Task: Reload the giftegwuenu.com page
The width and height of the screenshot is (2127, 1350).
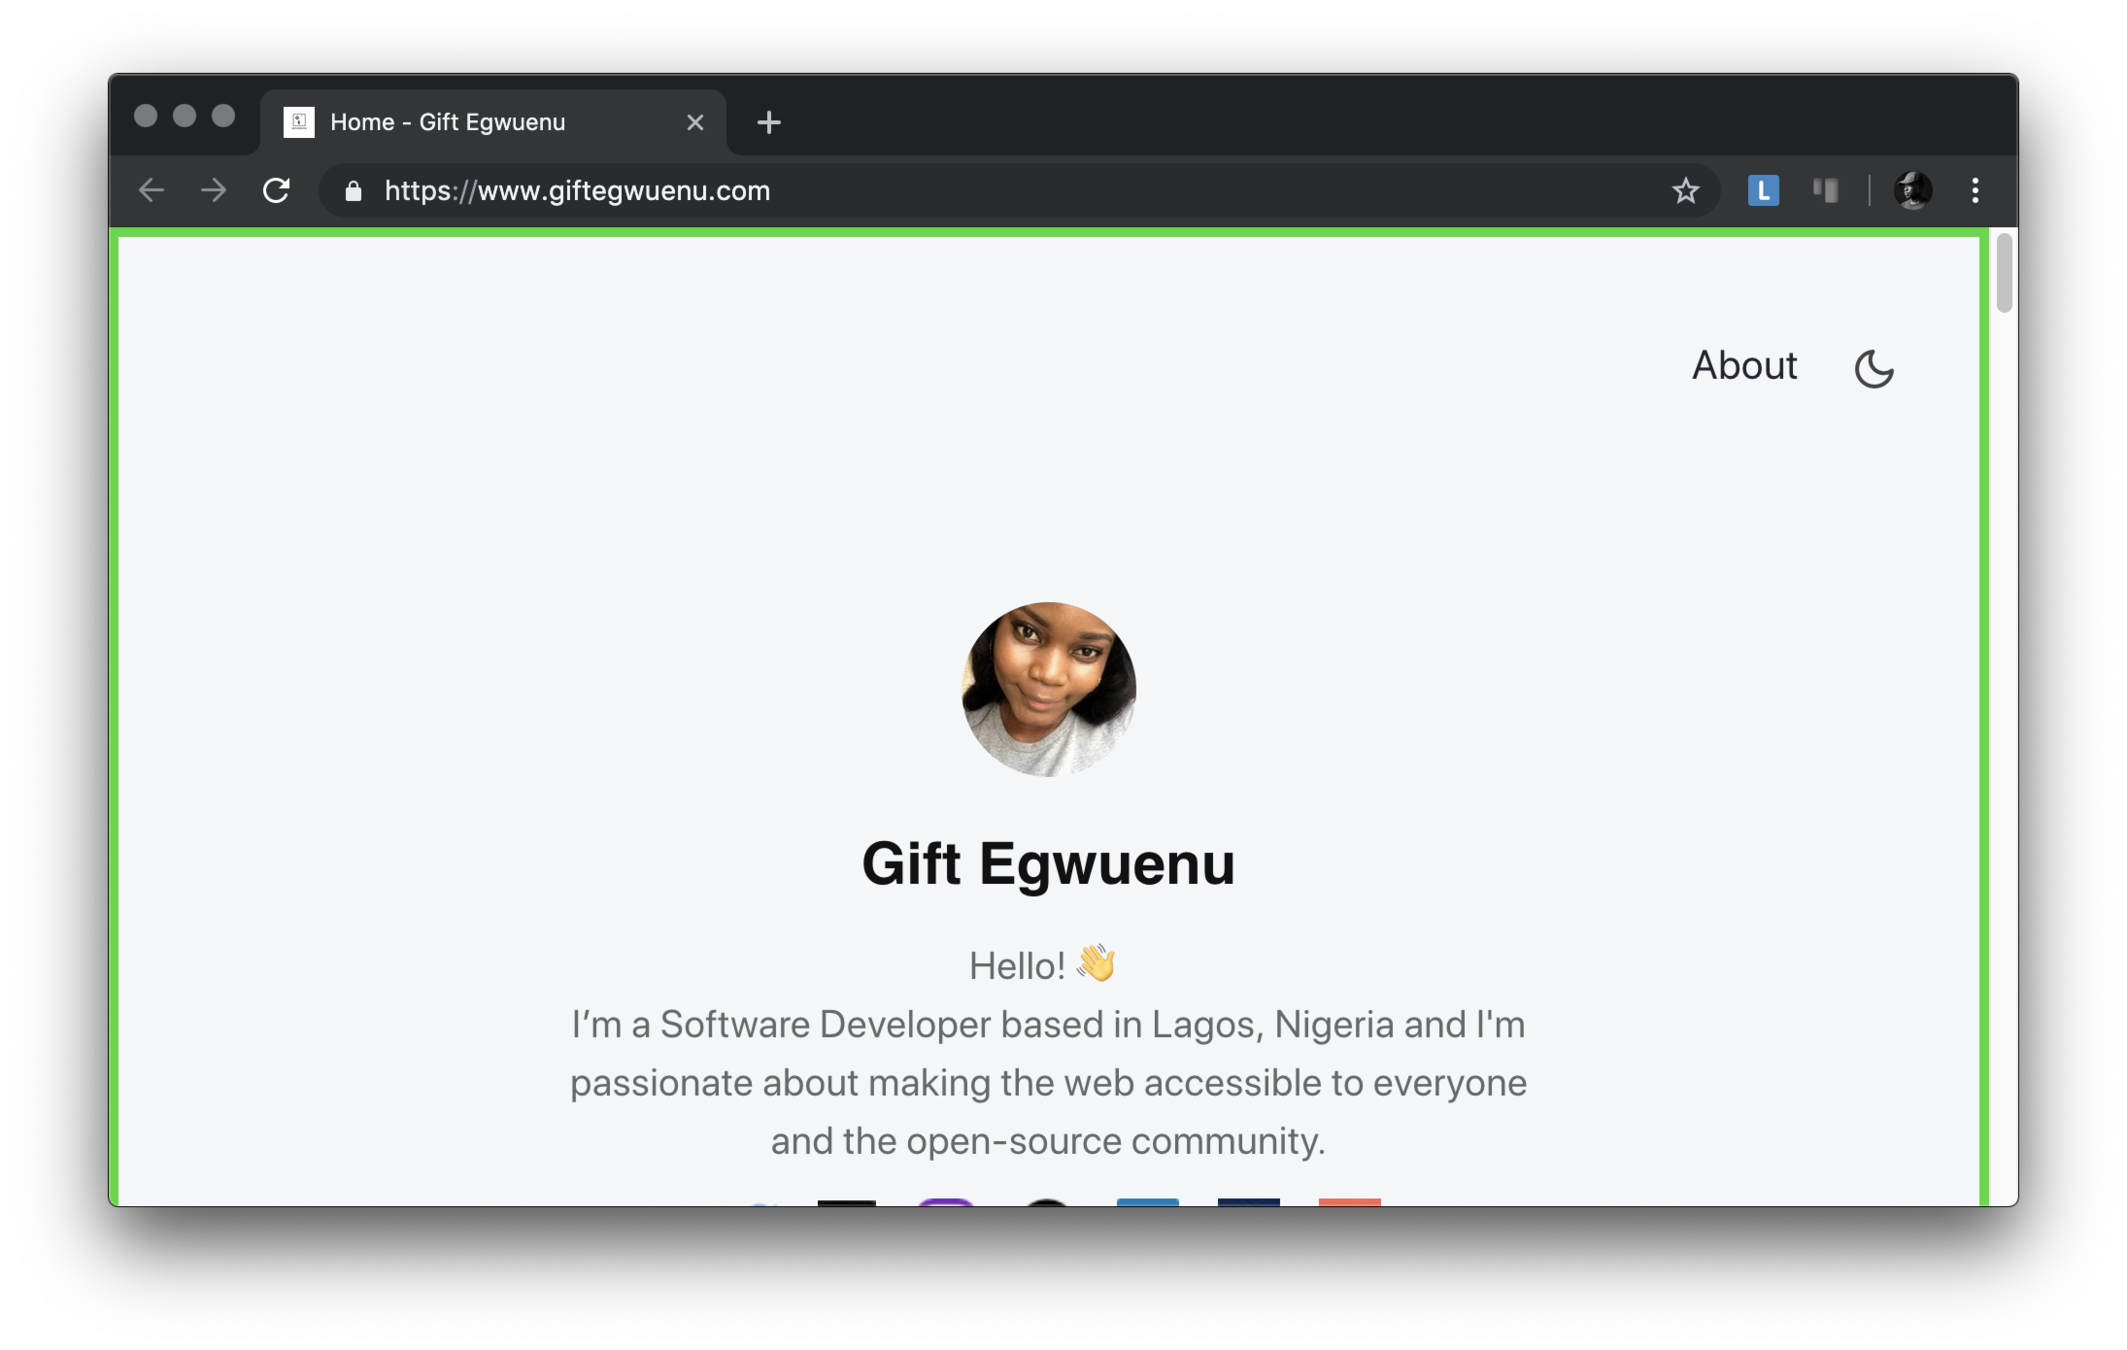Action: (276, 190)
